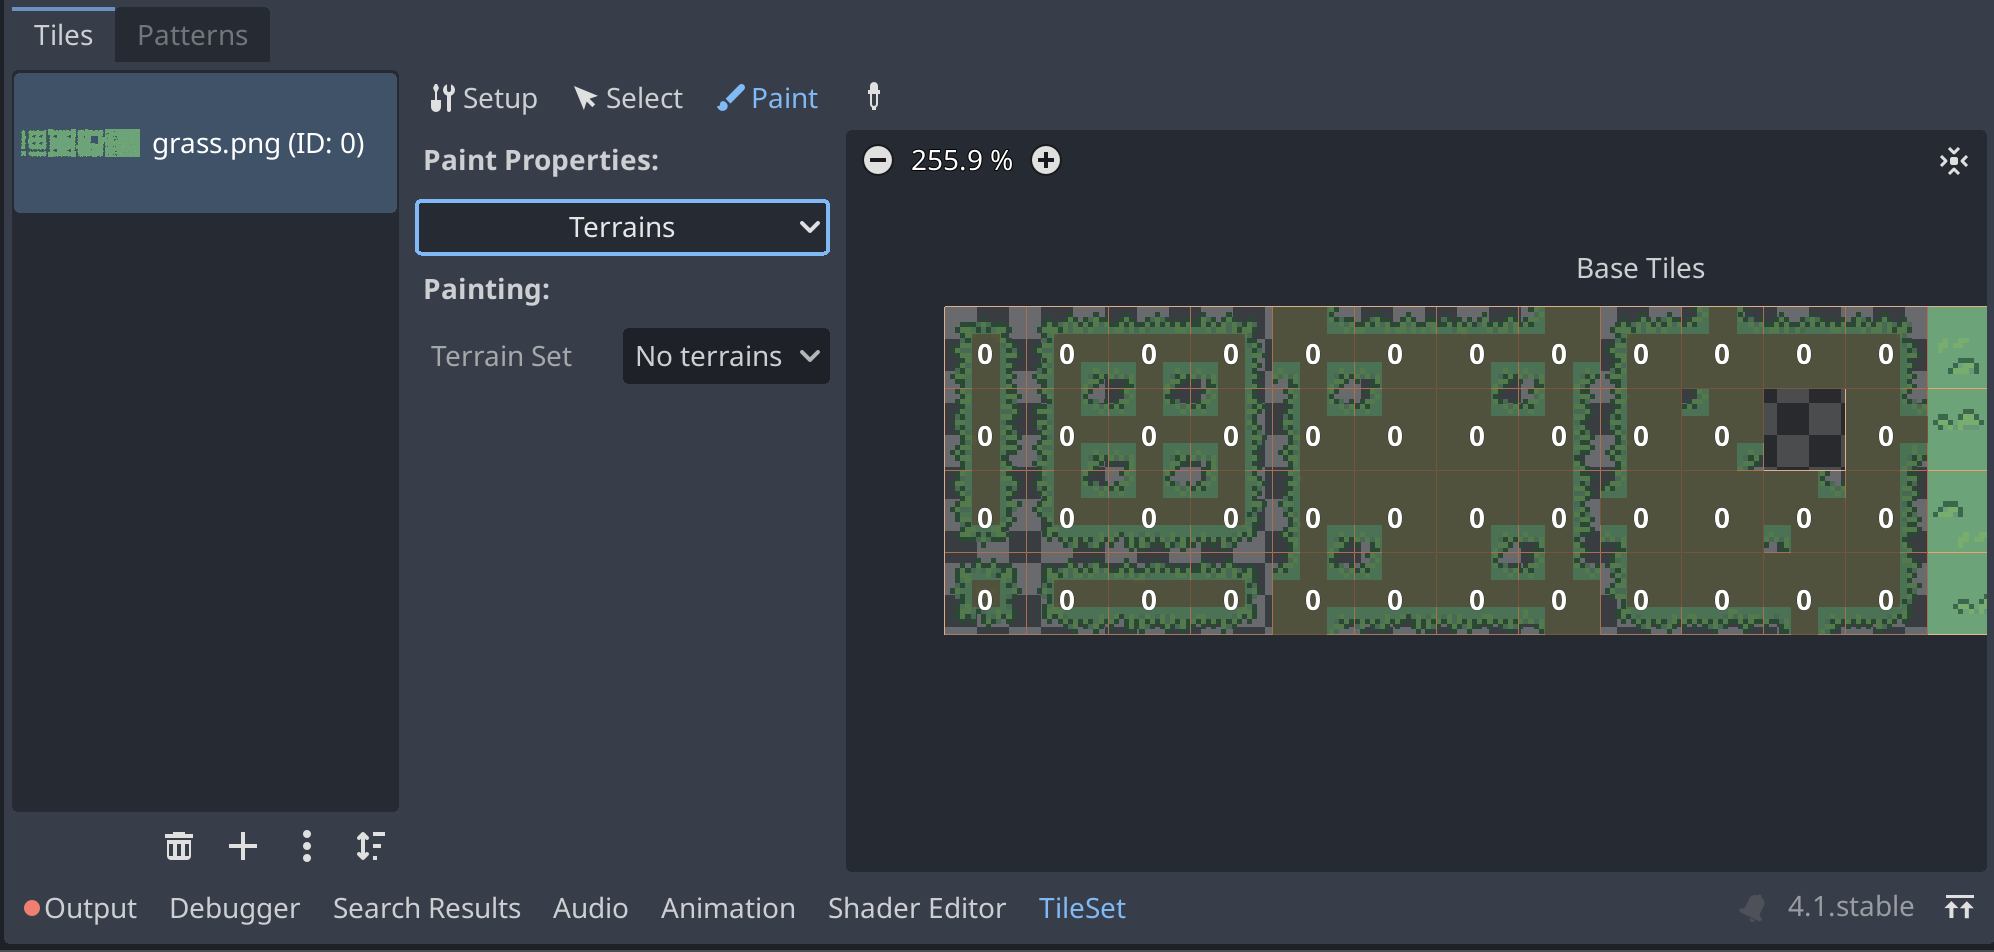Click the empty checkerboard tile in atlas
This screenshot has width=1994, height=952.
click(x=1803, y=430)
